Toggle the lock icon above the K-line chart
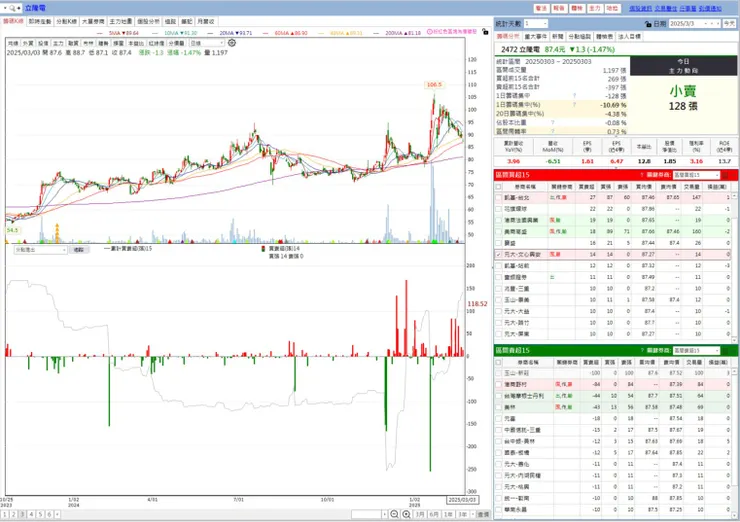740x522 pixels. pos(485,32)
